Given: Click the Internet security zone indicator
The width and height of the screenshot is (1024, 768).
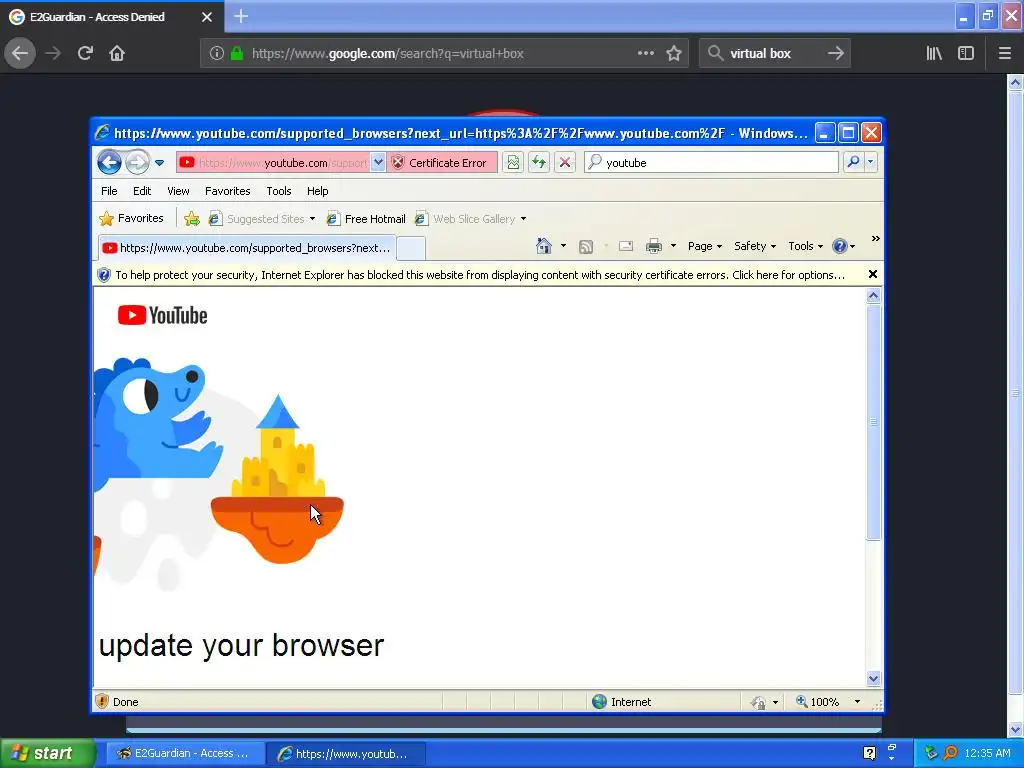Looking at the screenshot, I should pos(622,702).
